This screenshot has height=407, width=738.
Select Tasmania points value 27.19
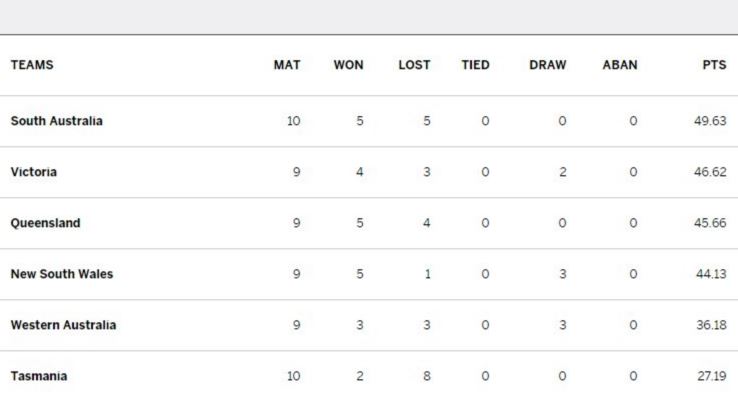712,376
